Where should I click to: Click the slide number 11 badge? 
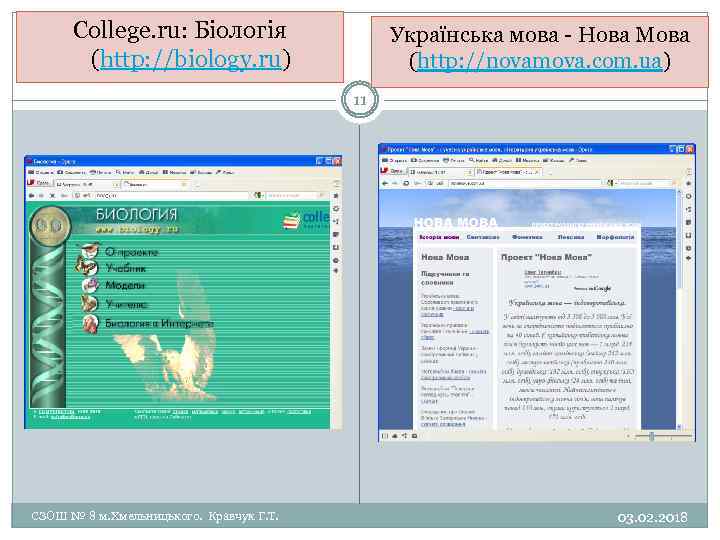tap(360, 100)
